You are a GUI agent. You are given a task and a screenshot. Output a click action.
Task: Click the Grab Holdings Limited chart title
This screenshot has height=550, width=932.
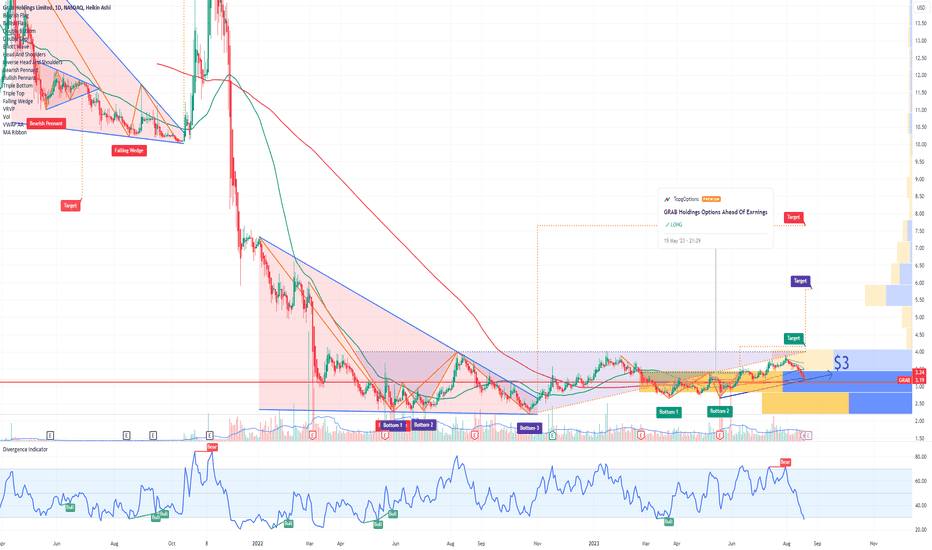pyautogui.click(x=56, y=8)
